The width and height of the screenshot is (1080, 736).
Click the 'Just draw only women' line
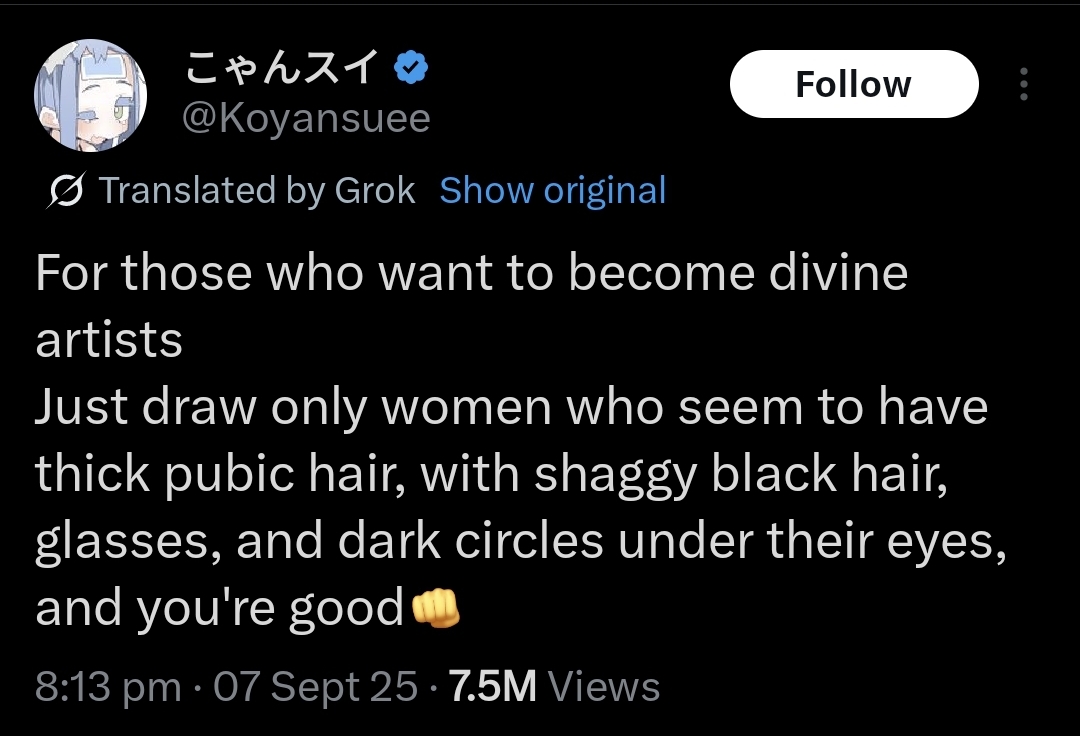pos(512,407)
